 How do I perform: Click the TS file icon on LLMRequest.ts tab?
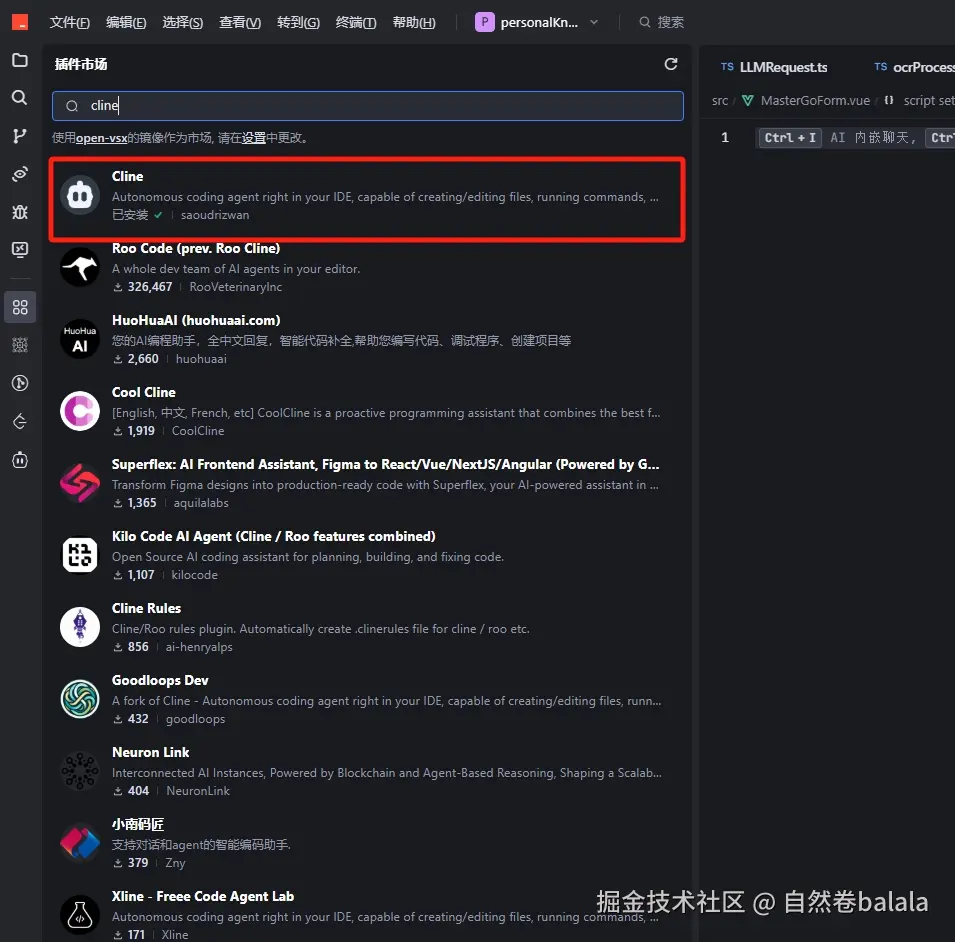(x=725, y=67)
